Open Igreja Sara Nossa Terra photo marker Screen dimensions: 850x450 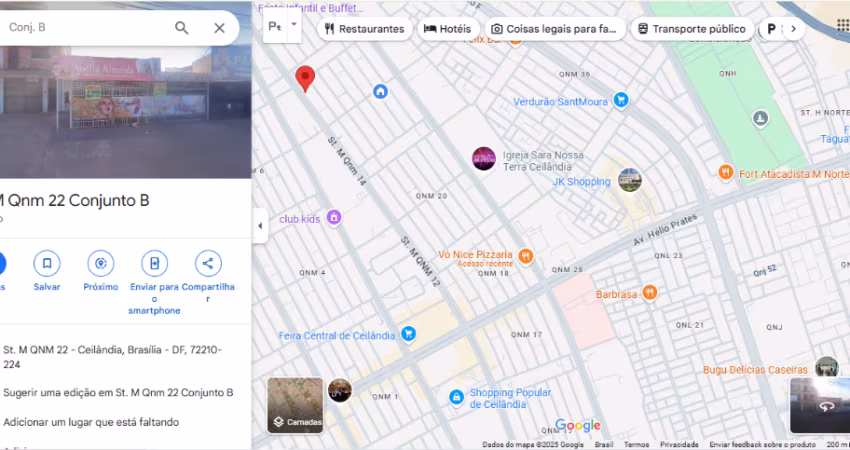point(484,159)
